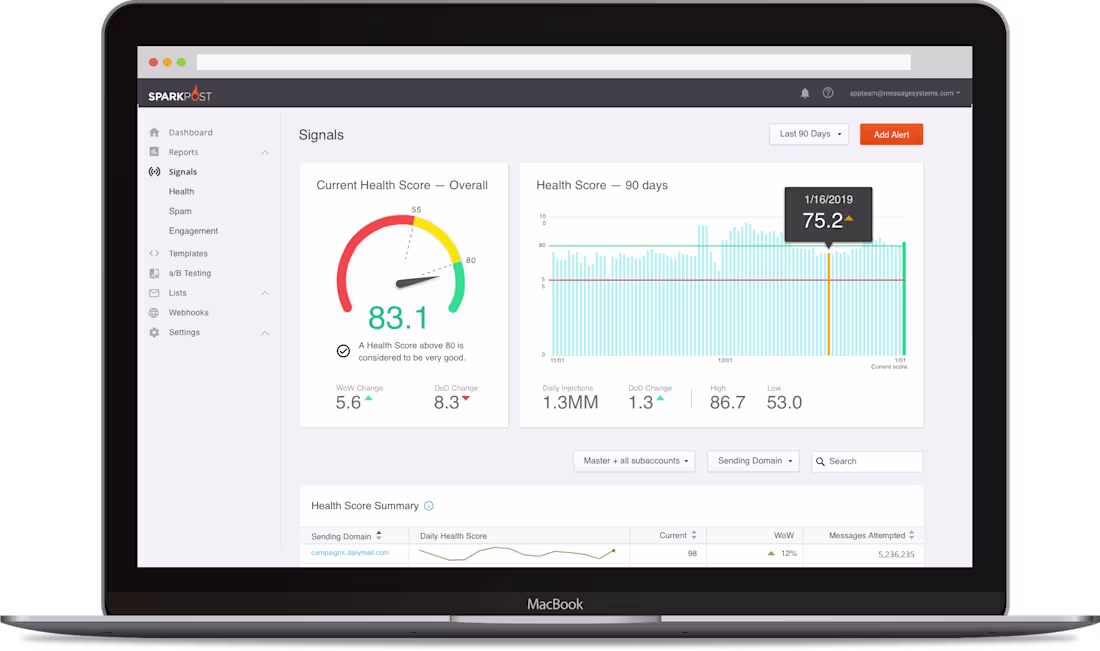Switch to the Engagement section

193,231
